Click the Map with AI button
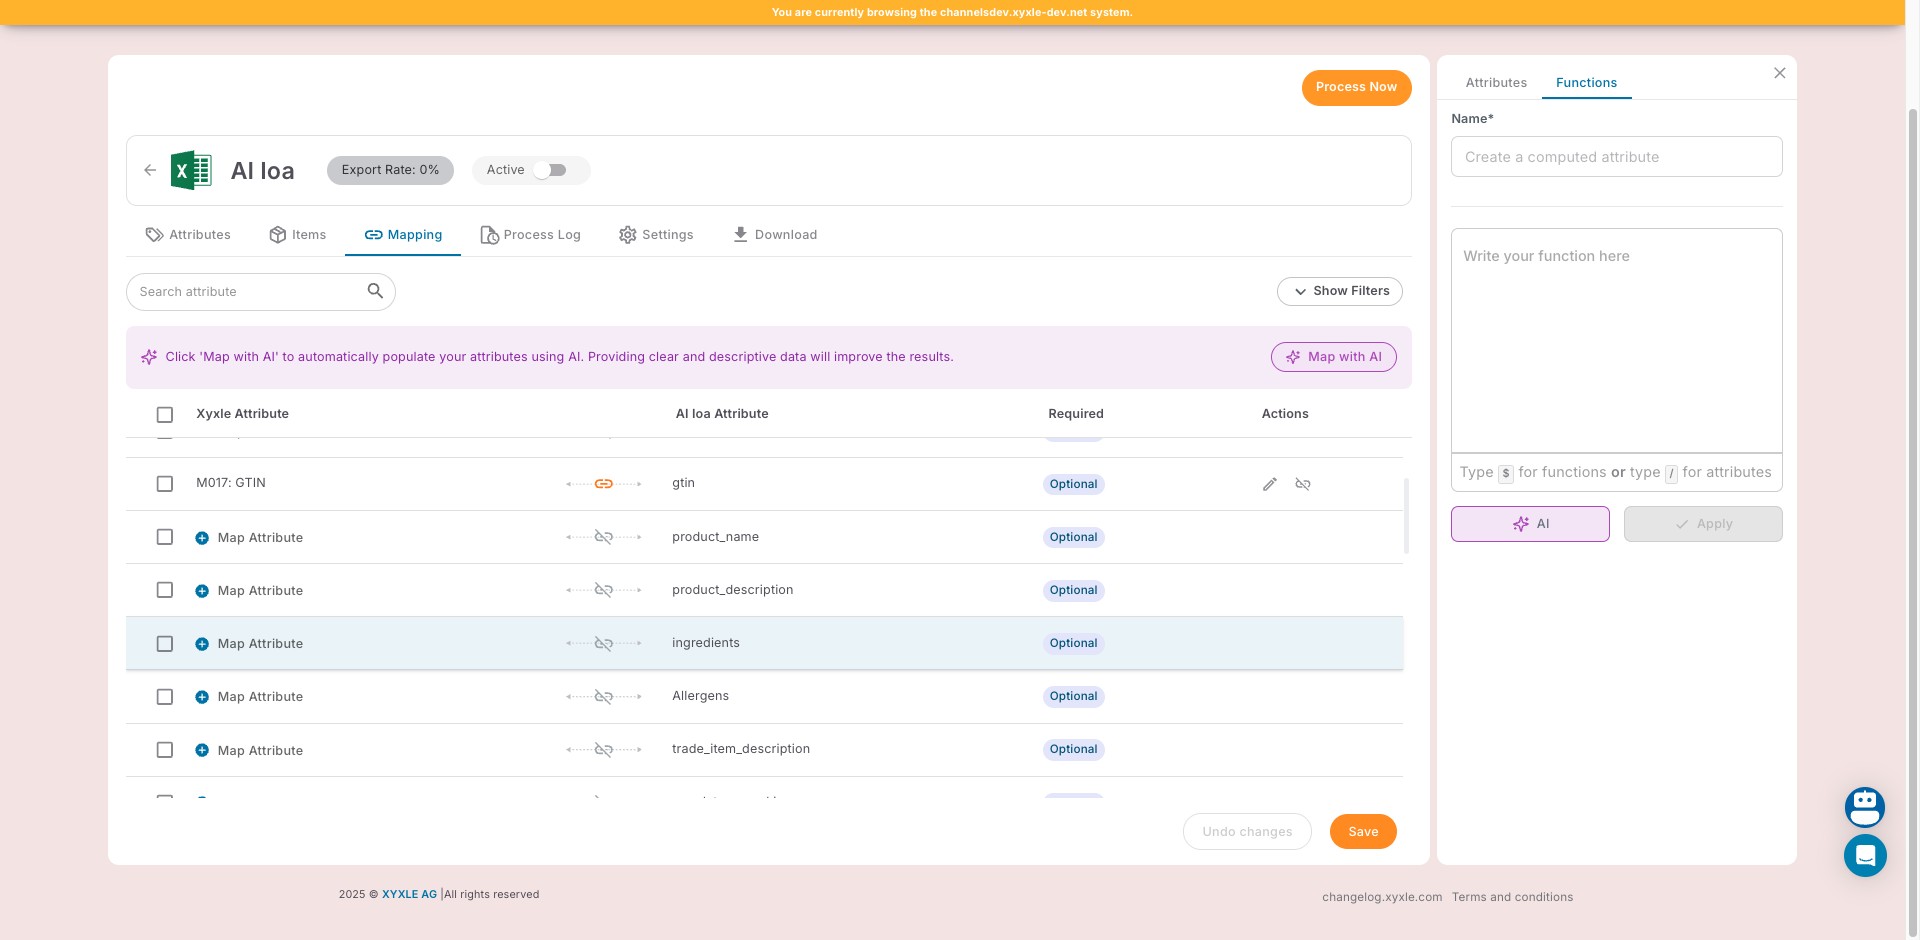 (1333, 357)
